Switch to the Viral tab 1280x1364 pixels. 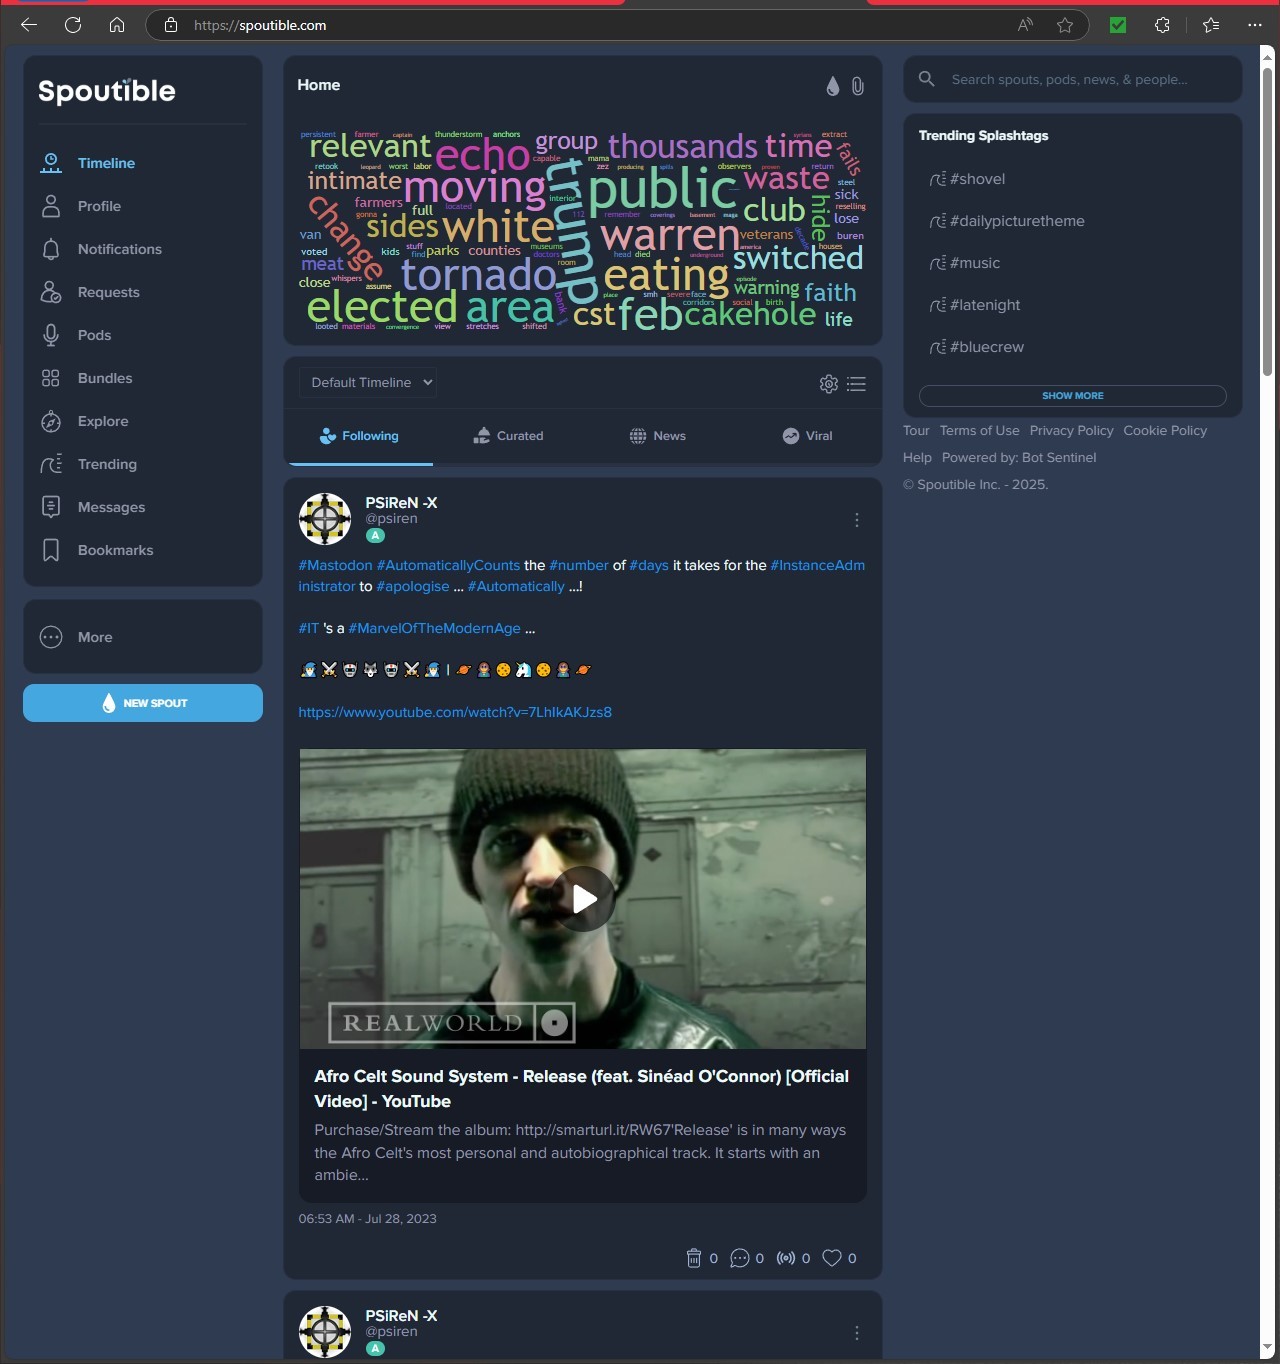(807, 436)
